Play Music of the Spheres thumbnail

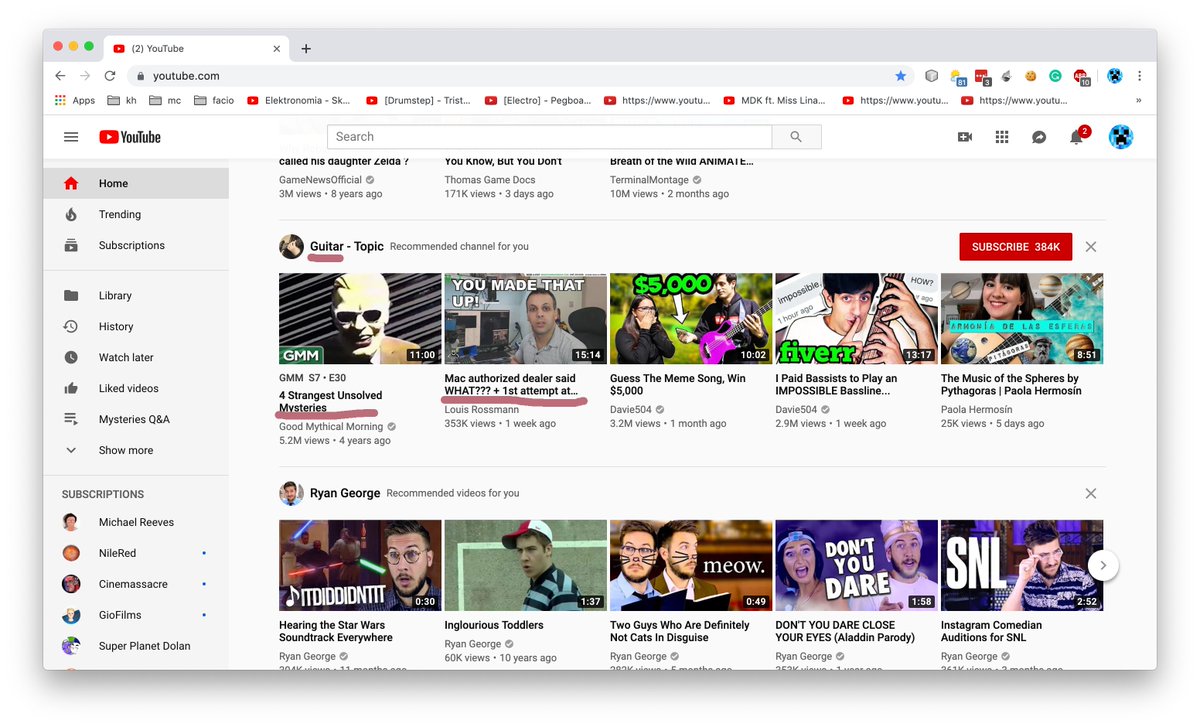[x=1022, y=319]
